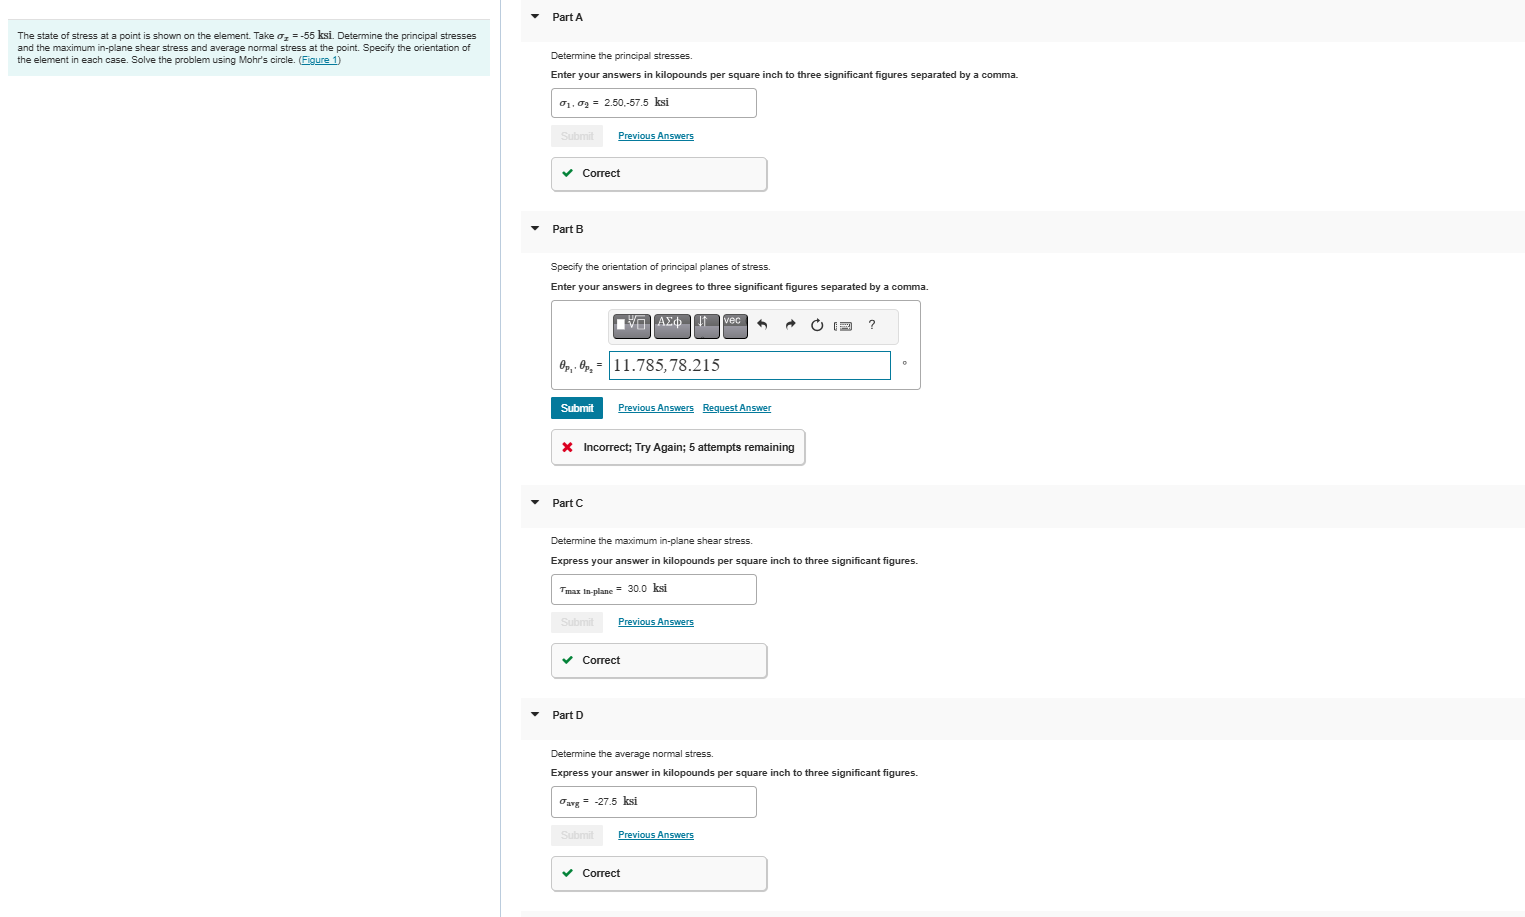Open the Greek symbols palette
The height and width of the screenshot is (917, 1525).
tap(672, 325)
